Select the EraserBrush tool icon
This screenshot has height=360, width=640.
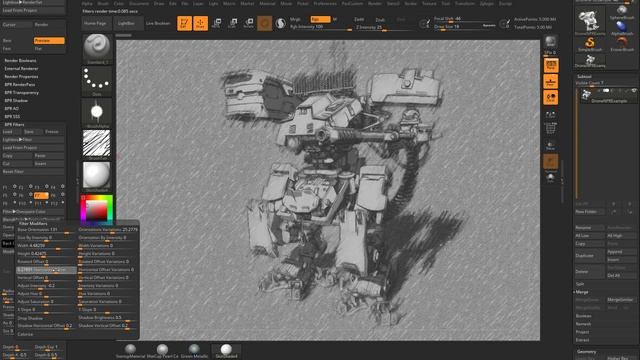(x=622, y=44)
